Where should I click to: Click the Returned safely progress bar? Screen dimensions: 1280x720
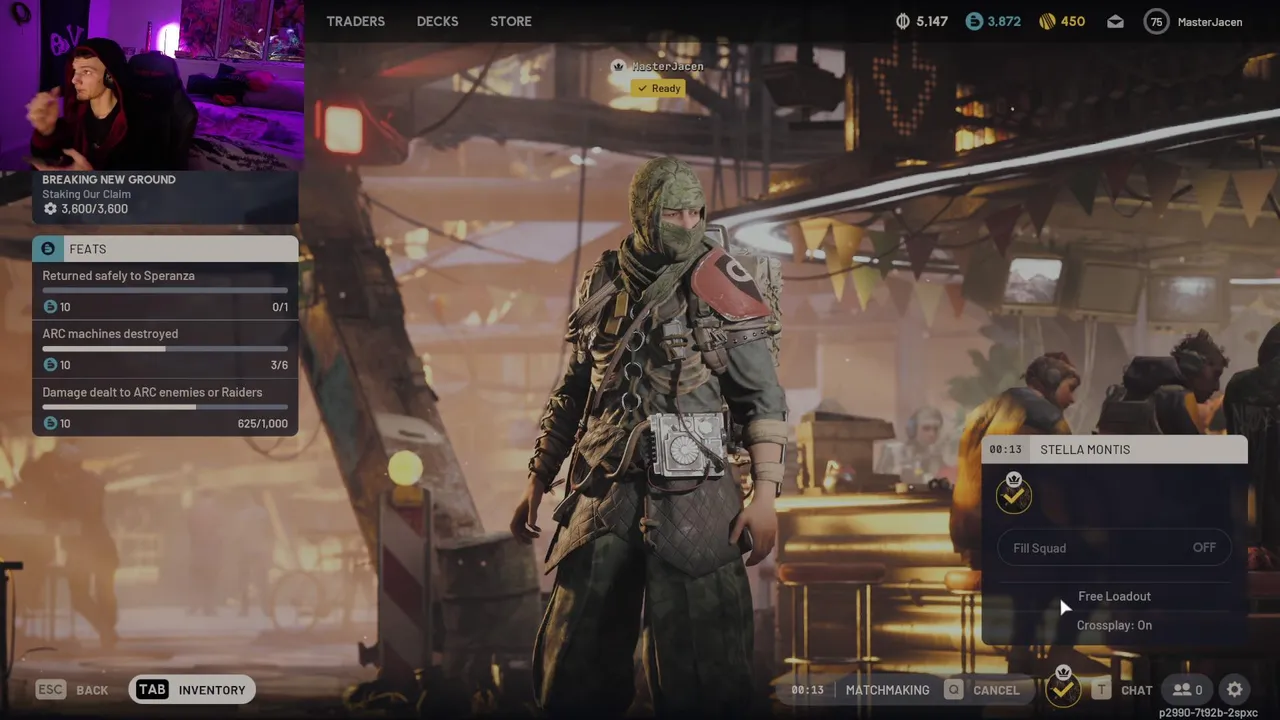coord(165,291)
